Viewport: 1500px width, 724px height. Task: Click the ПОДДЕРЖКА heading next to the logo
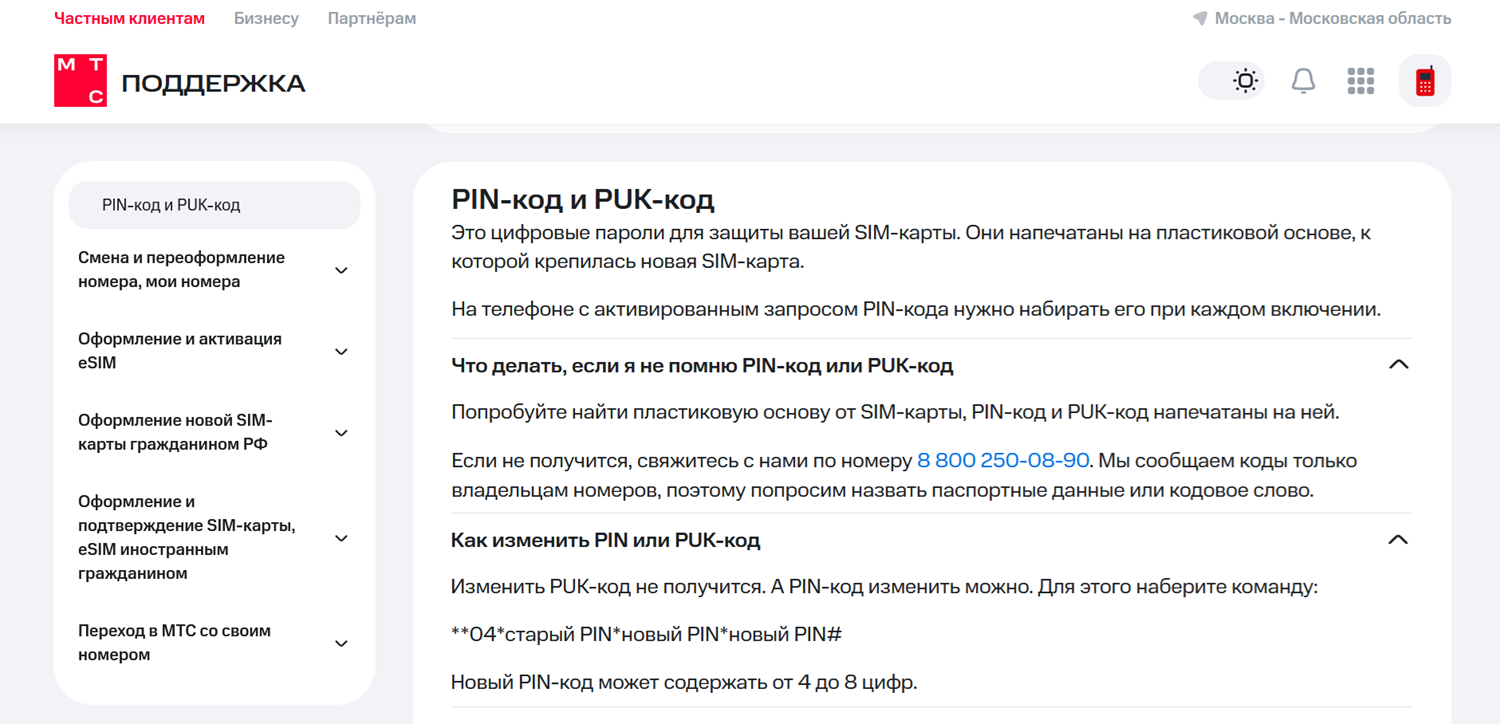coord(213,84)
